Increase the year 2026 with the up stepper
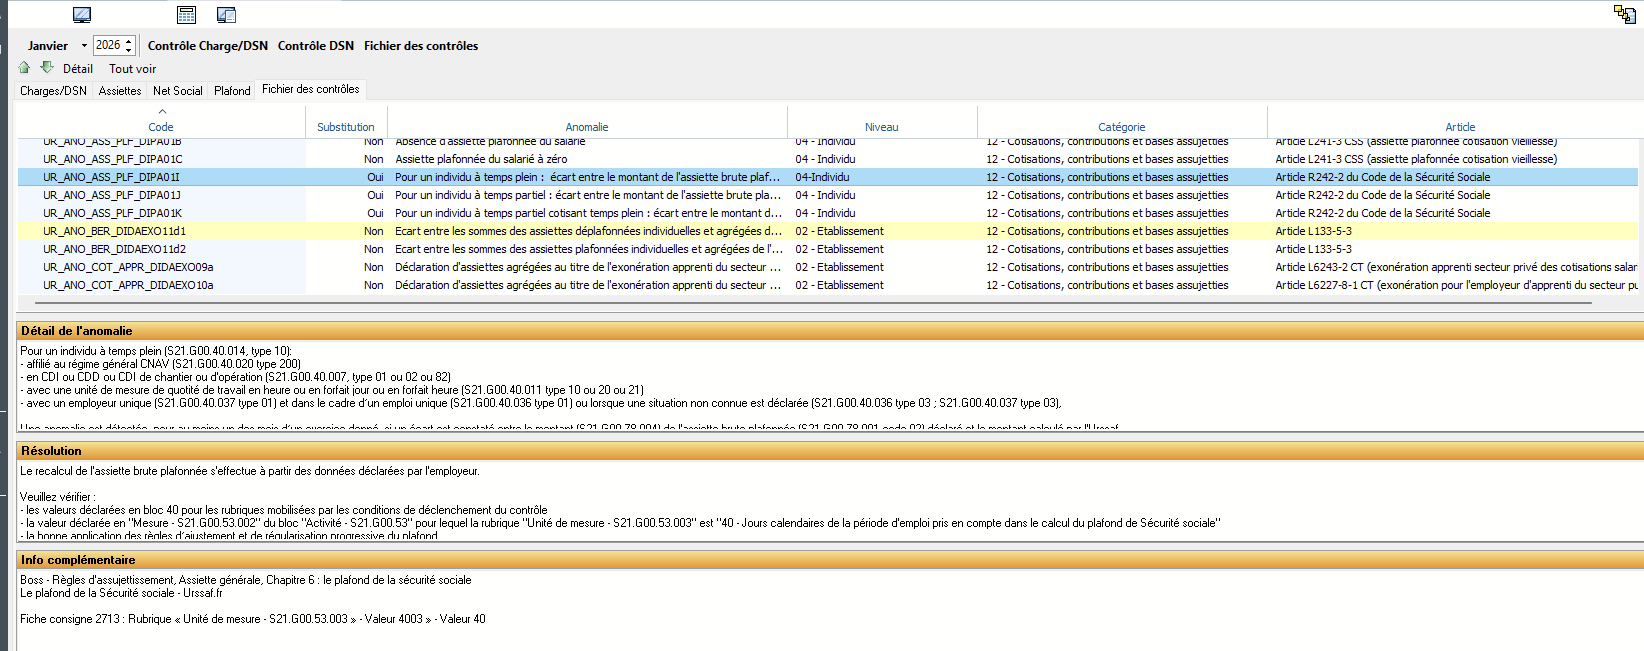Image resolution: width=1644 pixels, height=651 pixels. coord(129,41)
